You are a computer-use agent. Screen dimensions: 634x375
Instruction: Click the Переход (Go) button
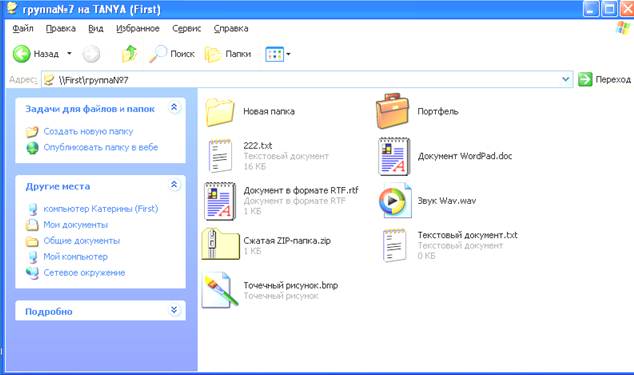(604, 79)
